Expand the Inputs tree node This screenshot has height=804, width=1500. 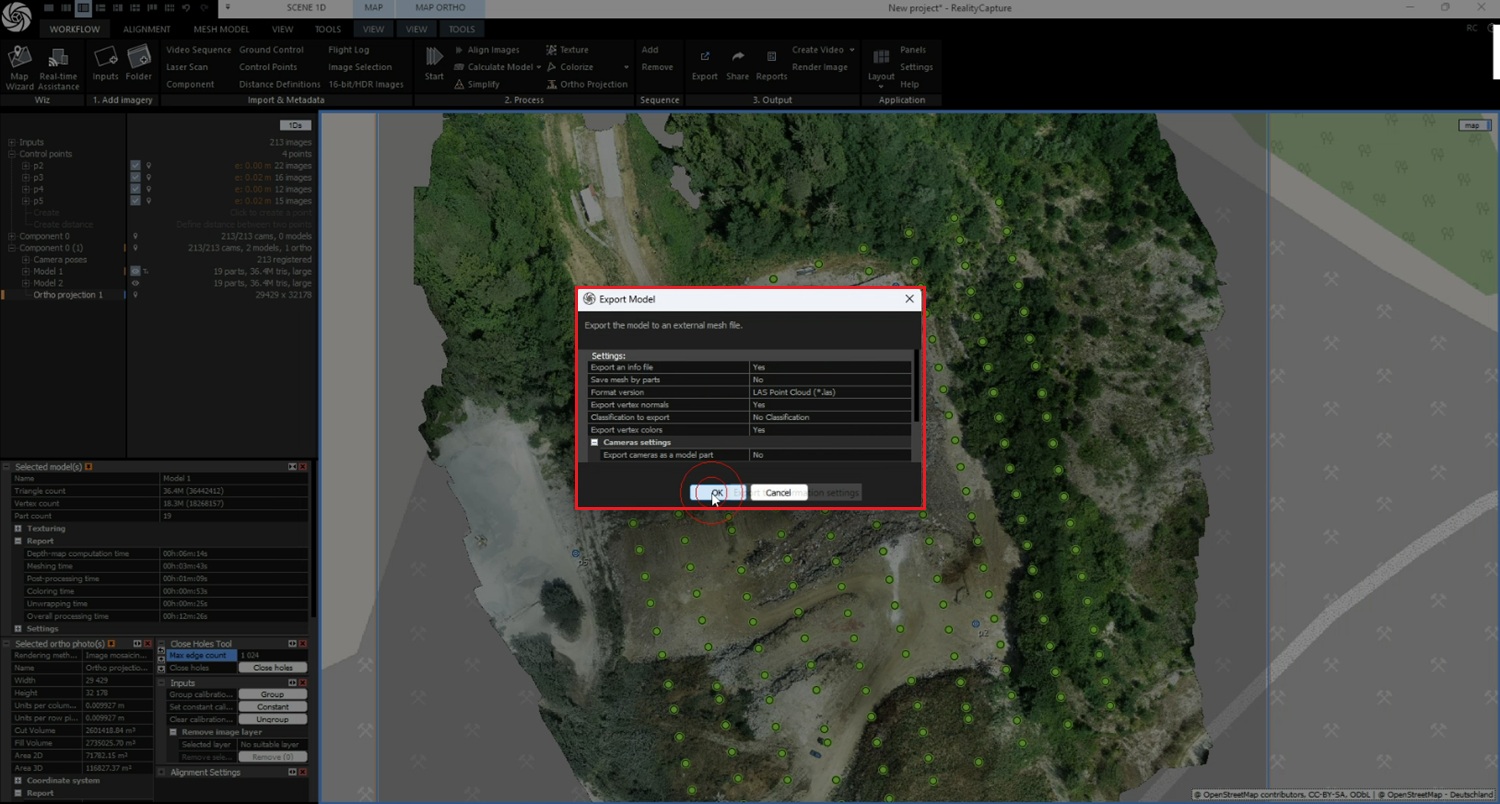click(x=12, y=143)
